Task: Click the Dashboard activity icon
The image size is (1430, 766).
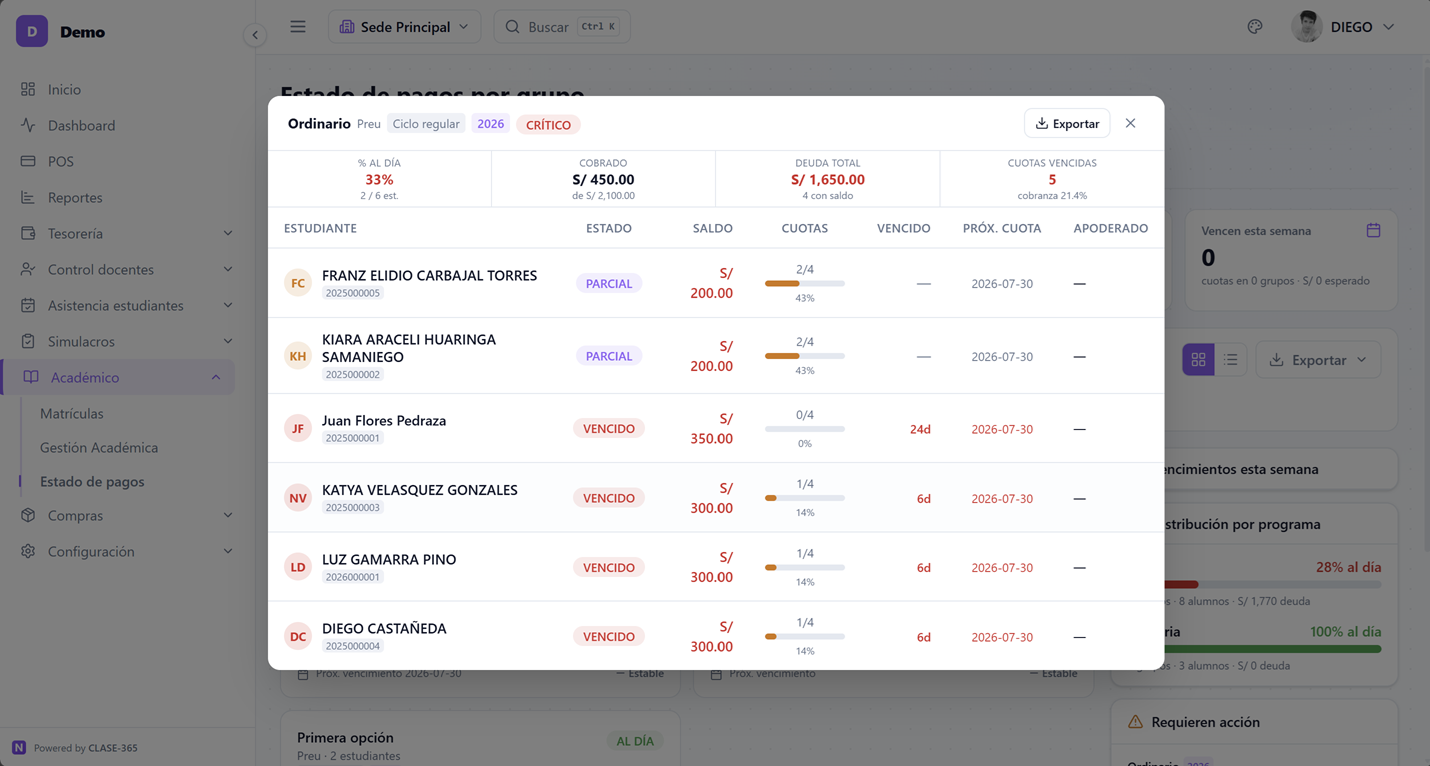Action: click(28, 125)
